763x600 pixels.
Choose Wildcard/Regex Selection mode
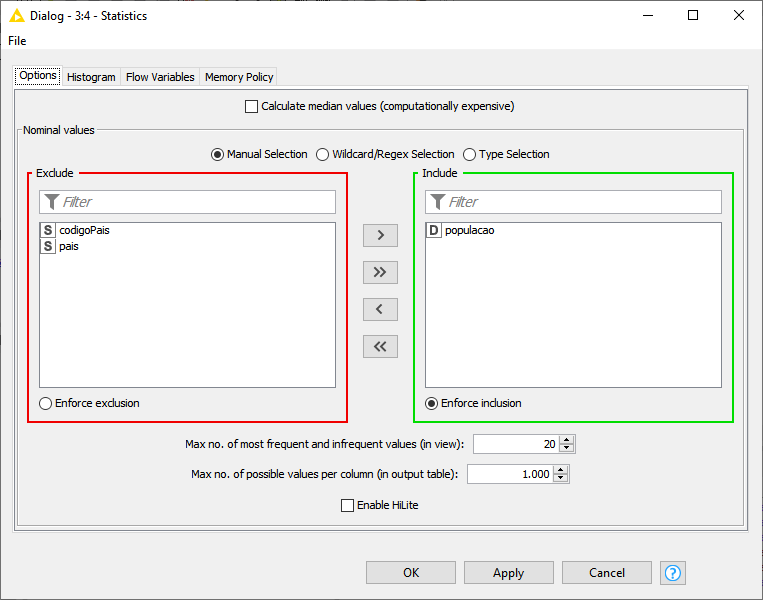pyautogui.click(x=323, y=154)
